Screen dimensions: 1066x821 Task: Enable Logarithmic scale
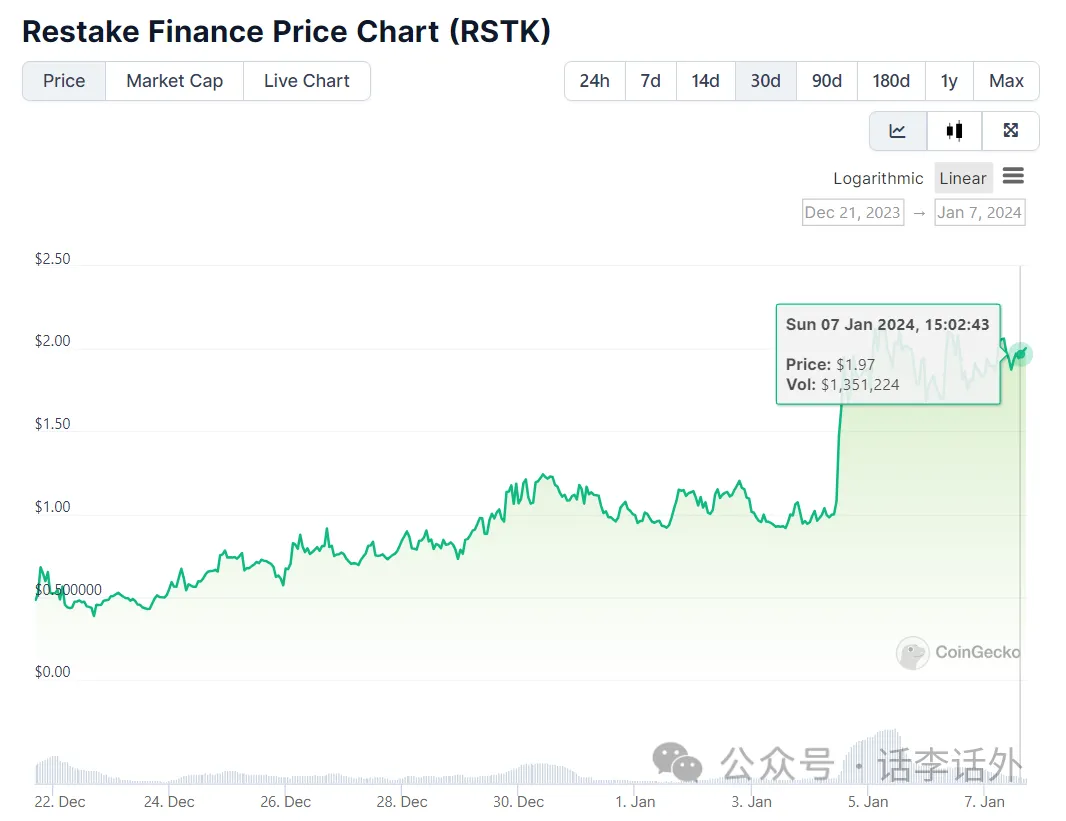tap(878, 178)
